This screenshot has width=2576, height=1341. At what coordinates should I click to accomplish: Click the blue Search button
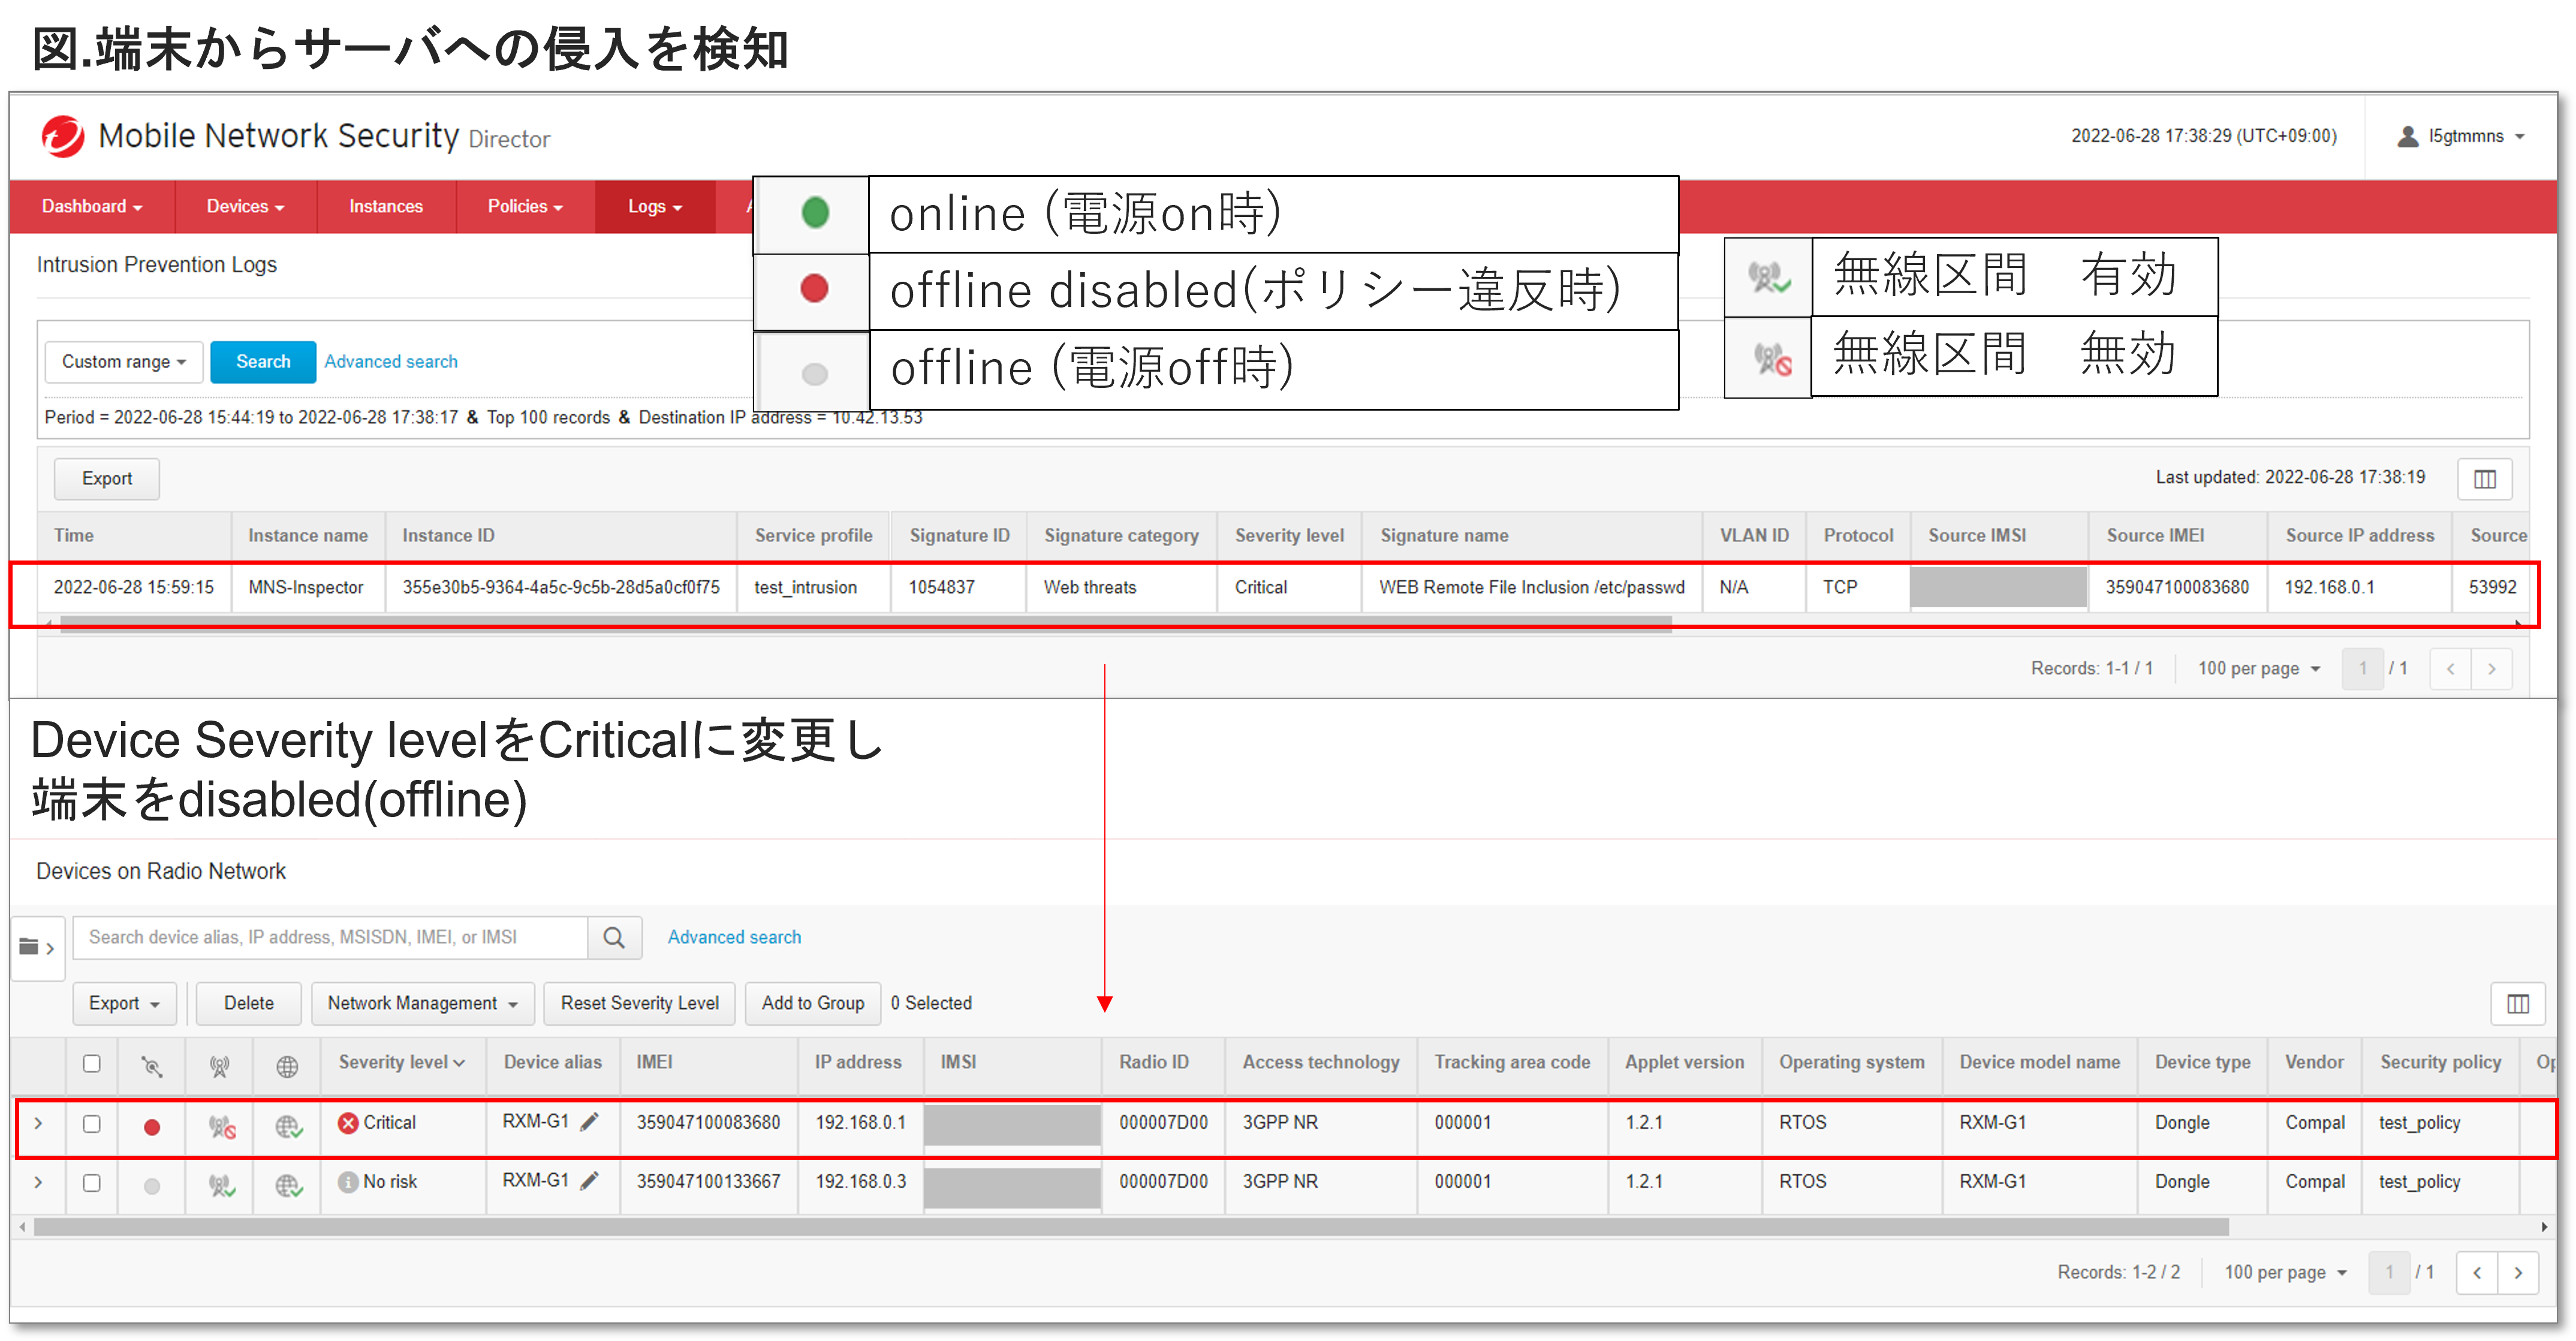pos(263,361)
